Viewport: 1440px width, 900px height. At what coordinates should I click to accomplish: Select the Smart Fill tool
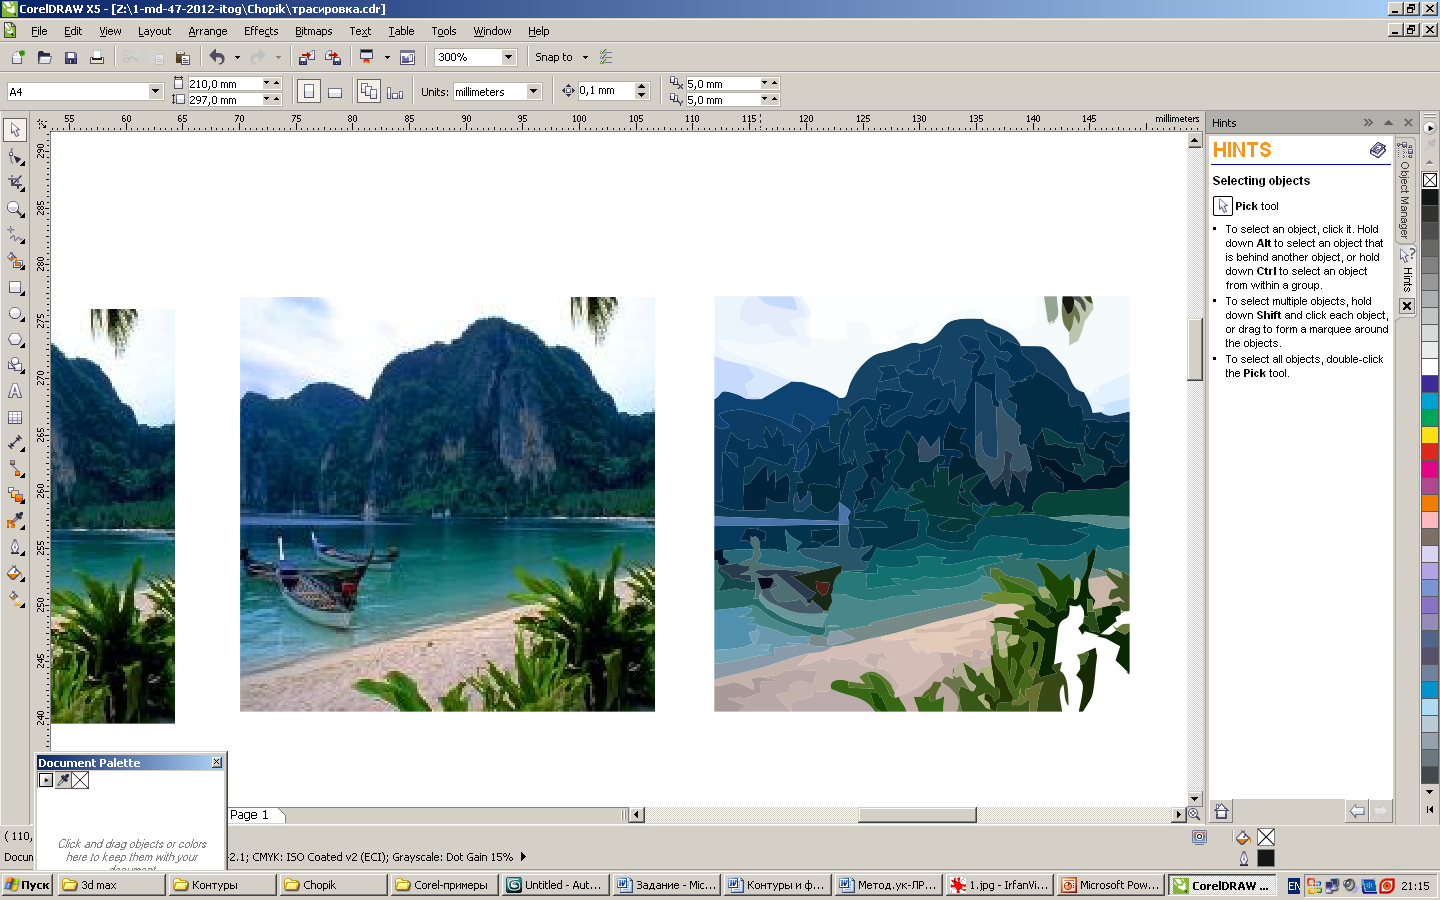pyautogui.click(x=15, y=261)
